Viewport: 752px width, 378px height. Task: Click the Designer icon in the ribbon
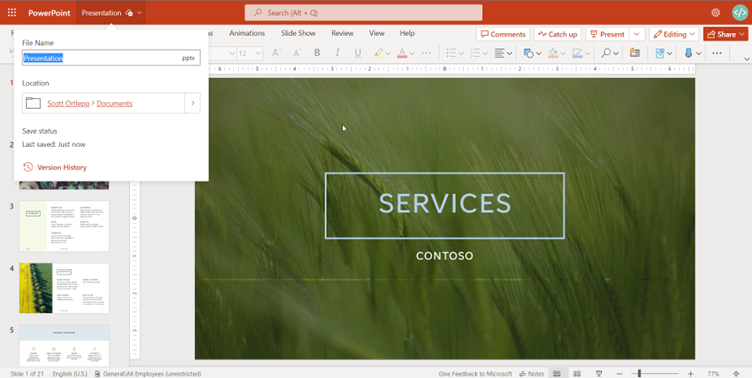tap(634, 53)
